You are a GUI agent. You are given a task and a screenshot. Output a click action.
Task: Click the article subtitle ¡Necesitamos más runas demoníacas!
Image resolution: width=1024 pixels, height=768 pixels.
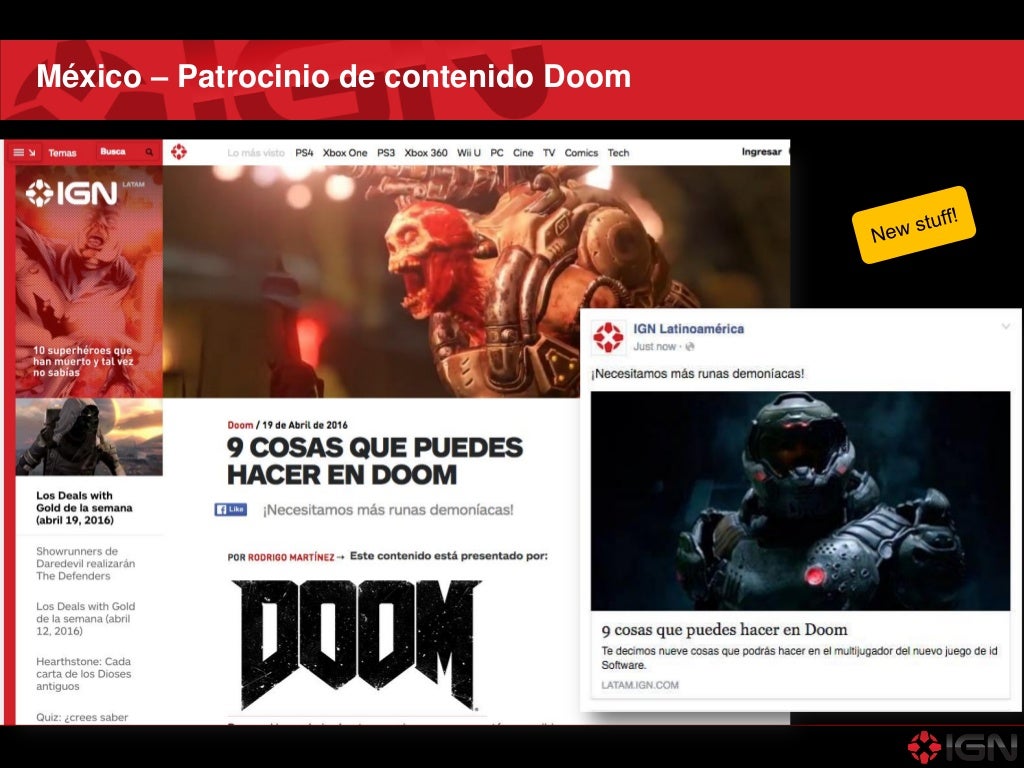click(x=388, y=510)
